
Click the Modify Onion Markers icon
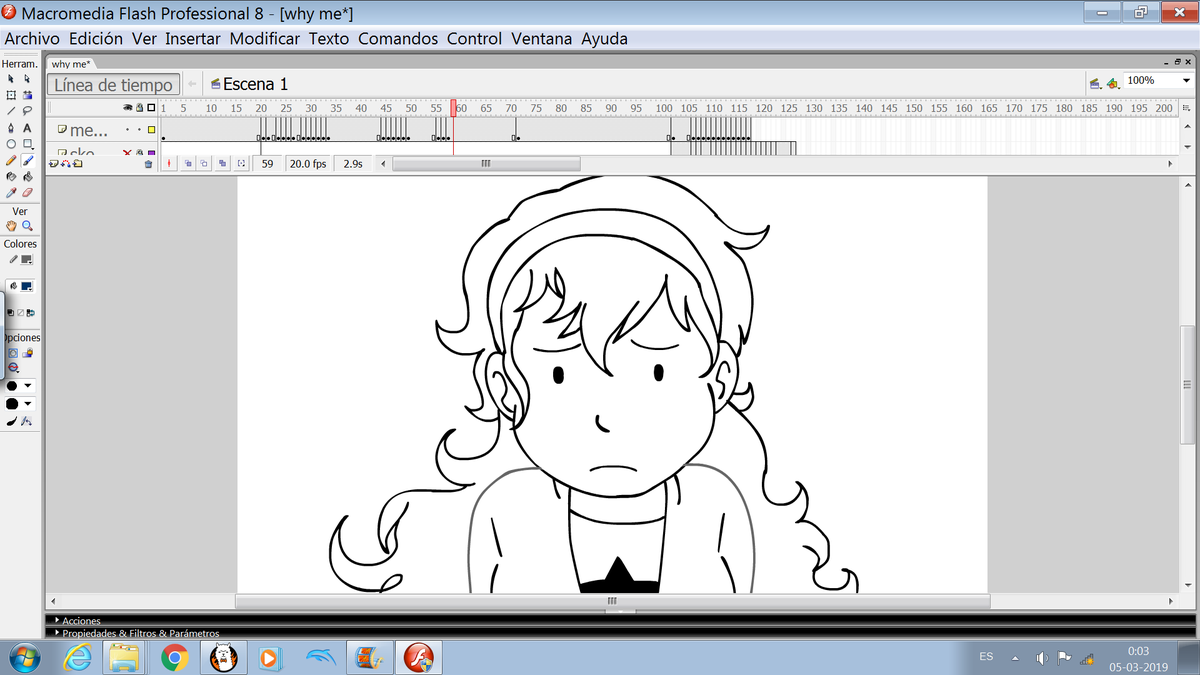241,163
